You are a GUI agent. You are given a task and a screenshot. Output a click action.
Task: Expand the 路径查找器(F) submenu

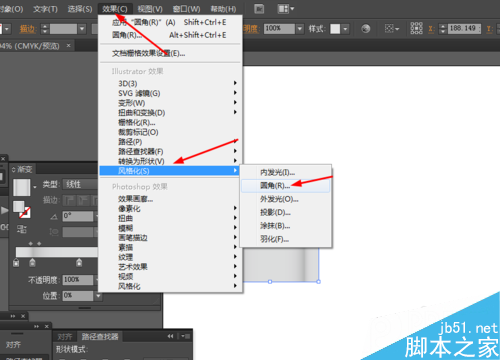click(x=170, y=151)
